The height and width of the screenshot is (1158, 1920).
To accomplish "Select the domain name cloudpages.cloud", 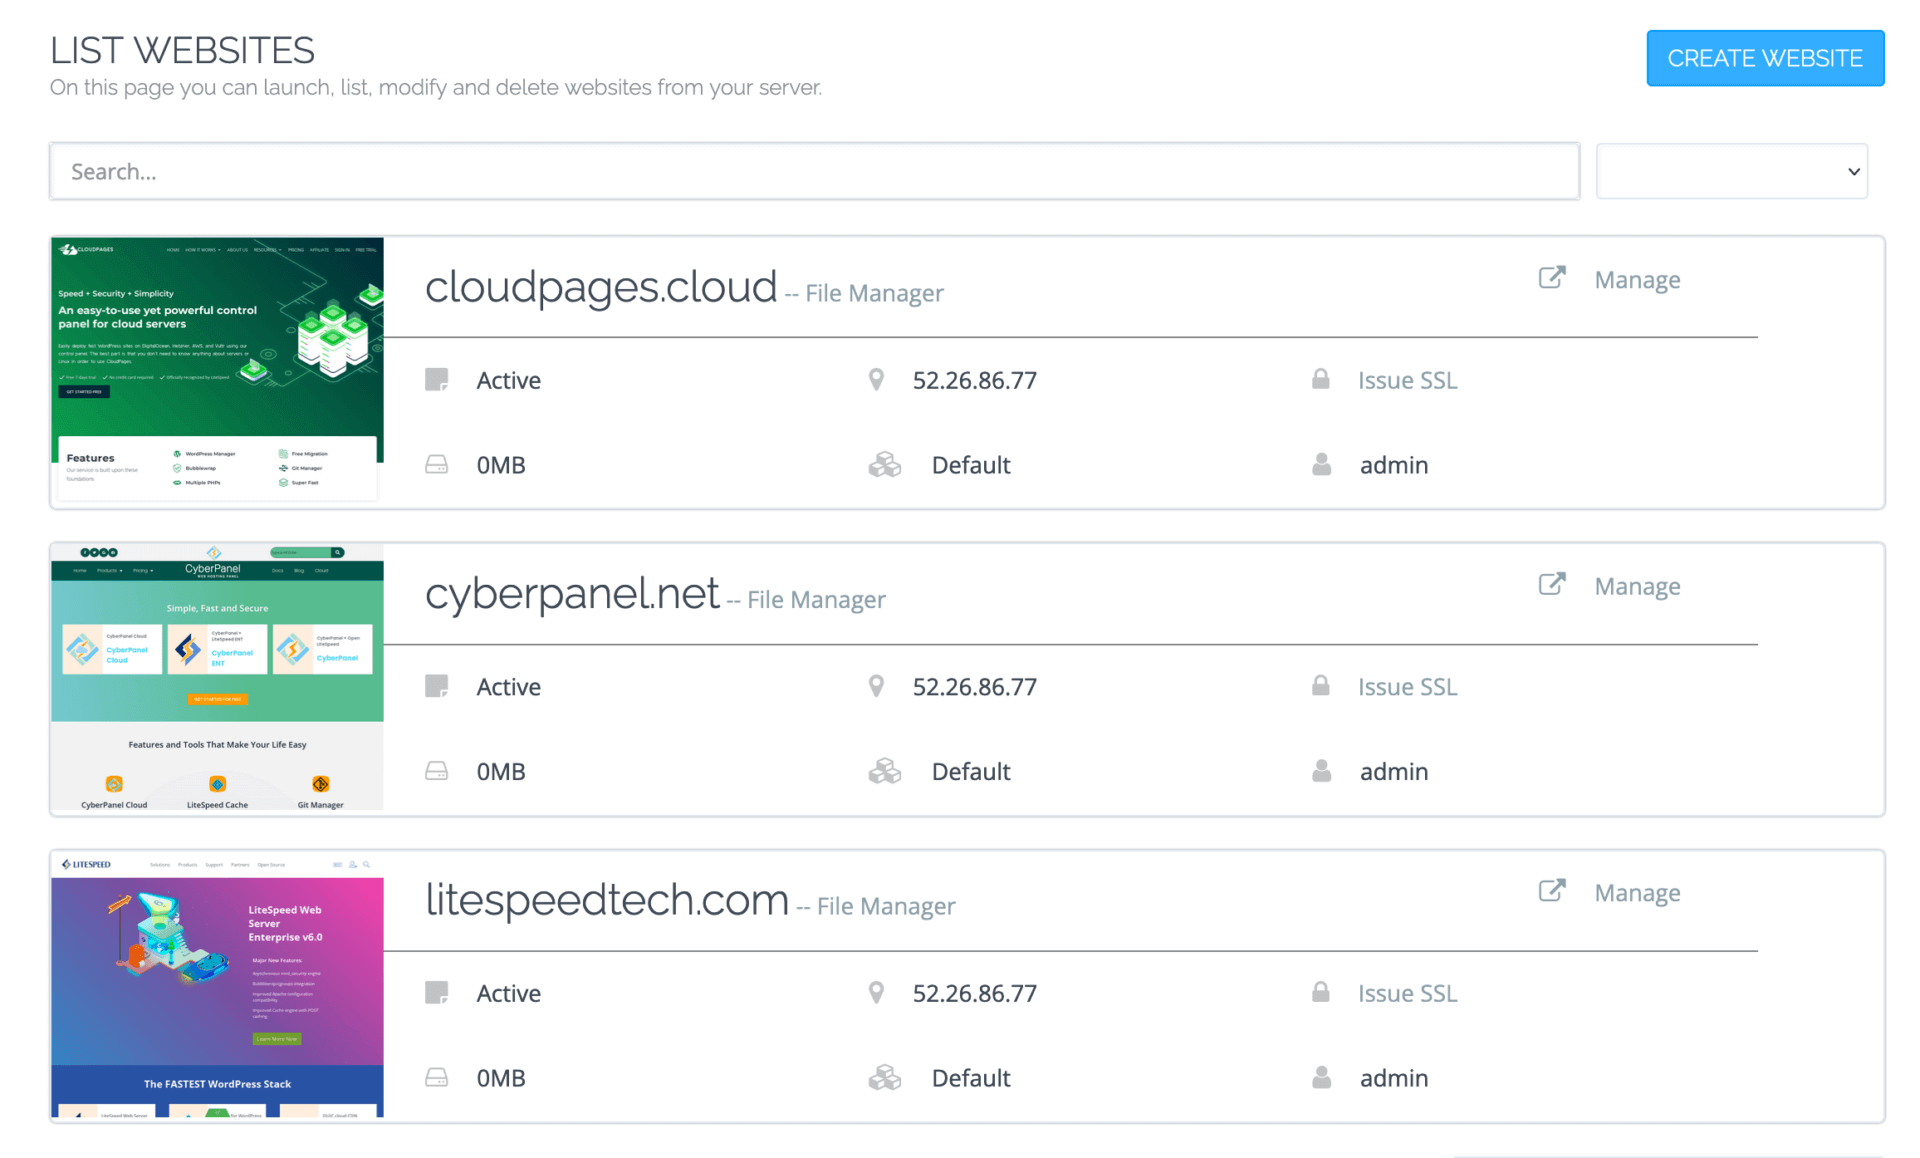I will pyautogui.click(x=600, y=287).
